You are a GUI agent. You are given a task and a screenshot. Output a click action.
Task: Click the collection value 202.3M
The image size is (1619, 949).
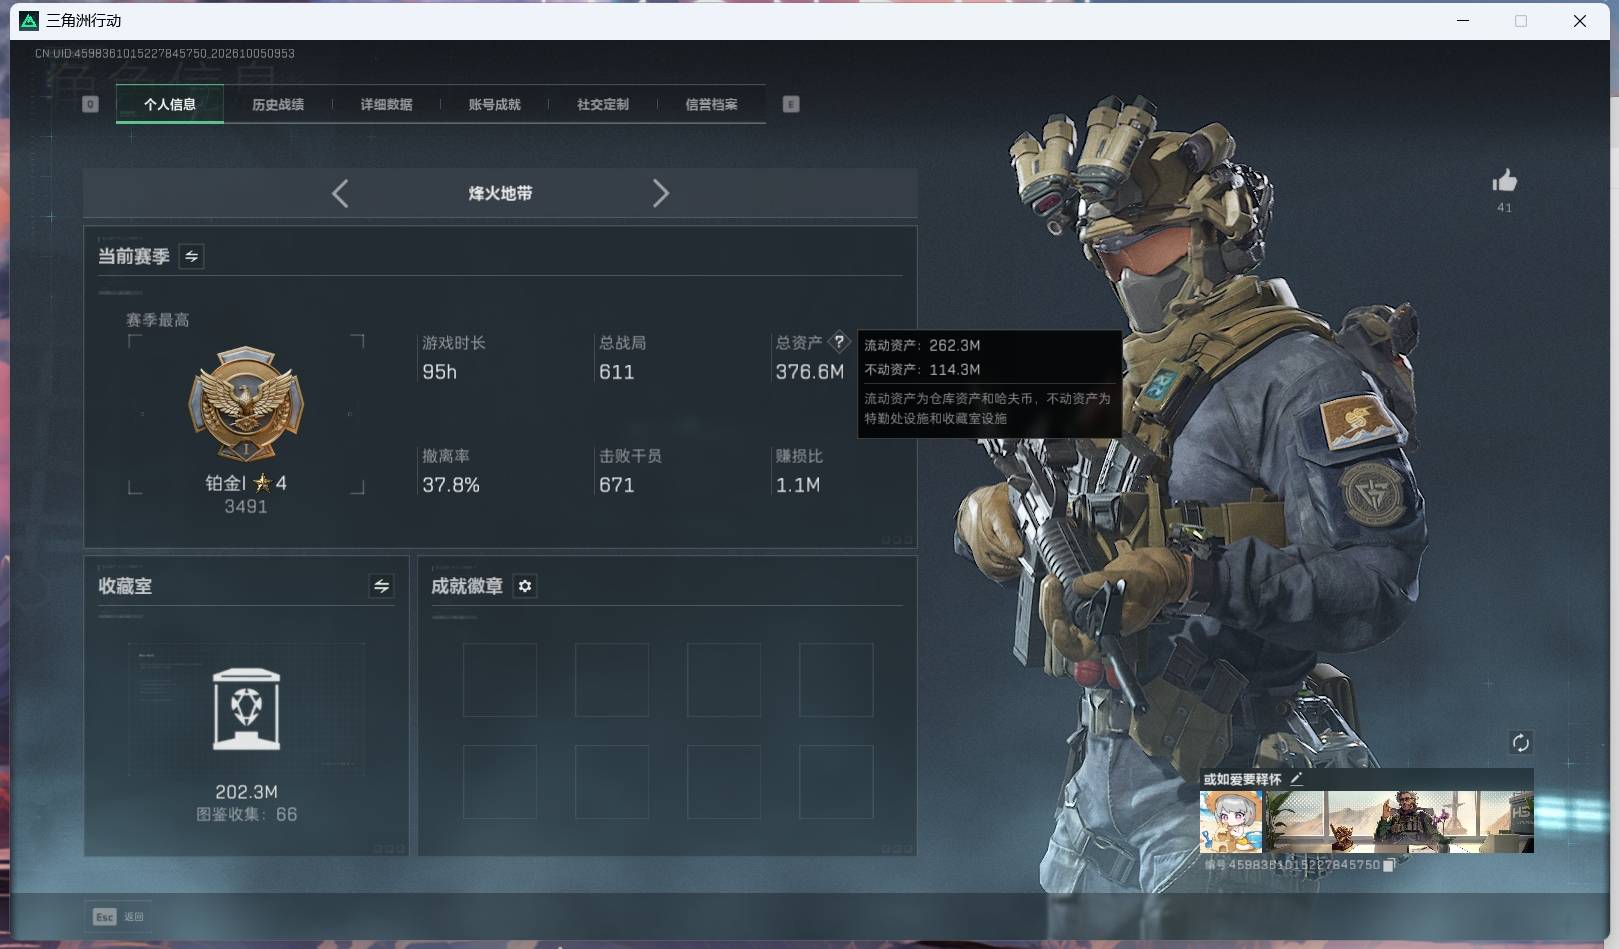coord(246,792)
